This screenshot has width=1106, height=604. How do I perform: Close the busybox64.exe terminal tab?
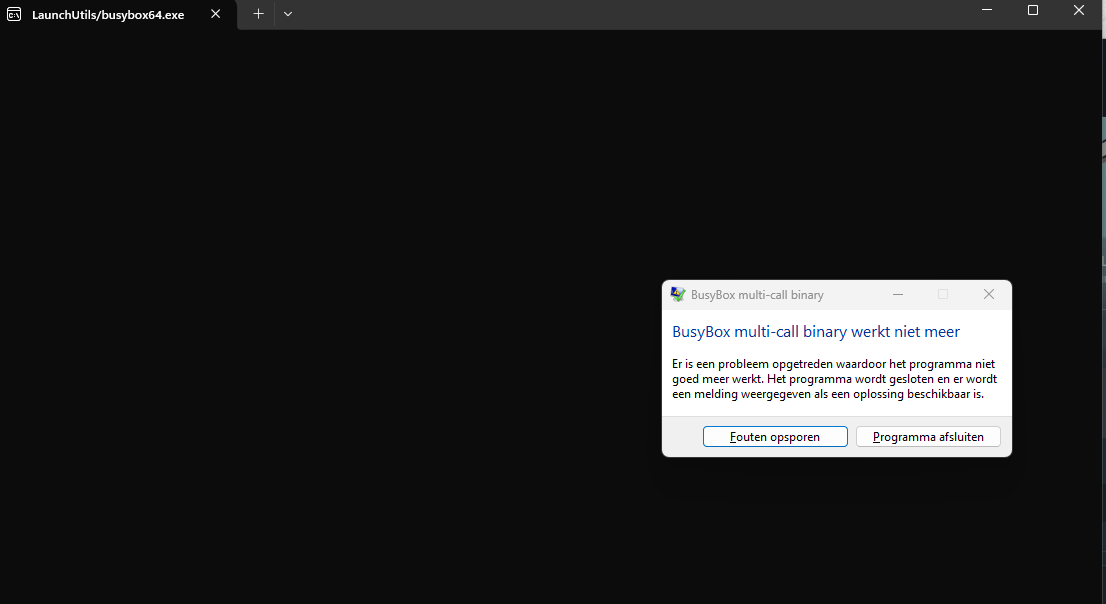(216, 13)
